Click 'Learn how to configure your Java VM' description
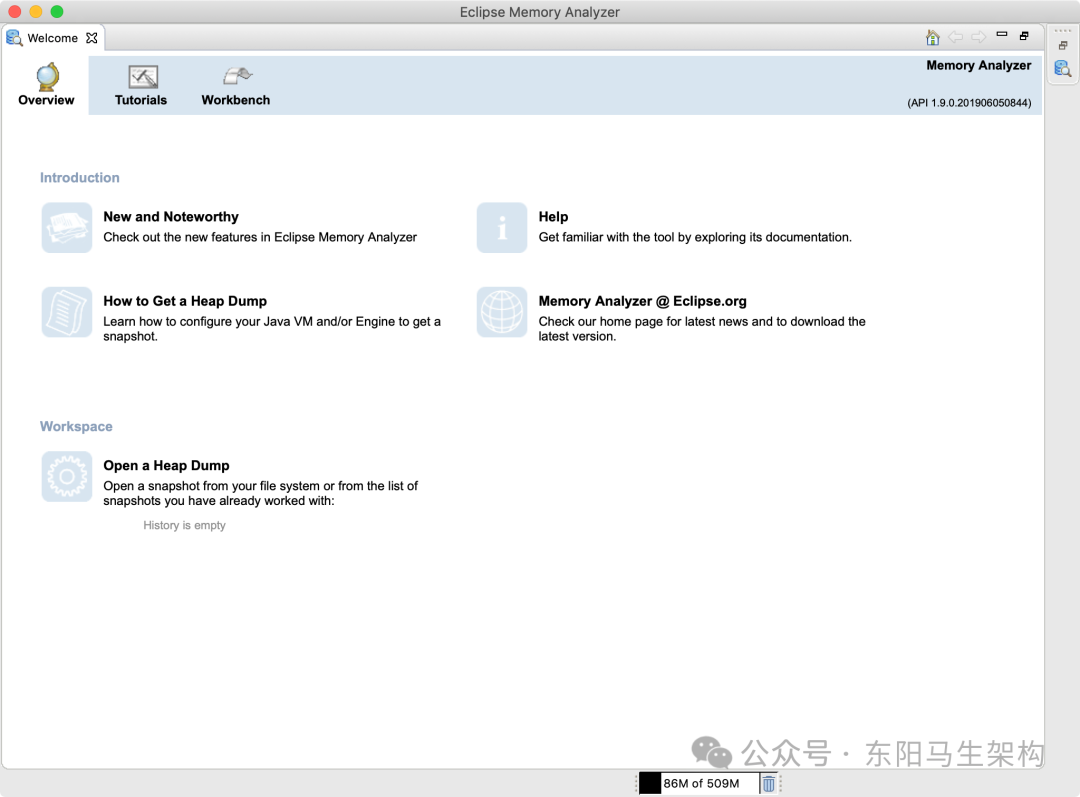 click(271, 329)
